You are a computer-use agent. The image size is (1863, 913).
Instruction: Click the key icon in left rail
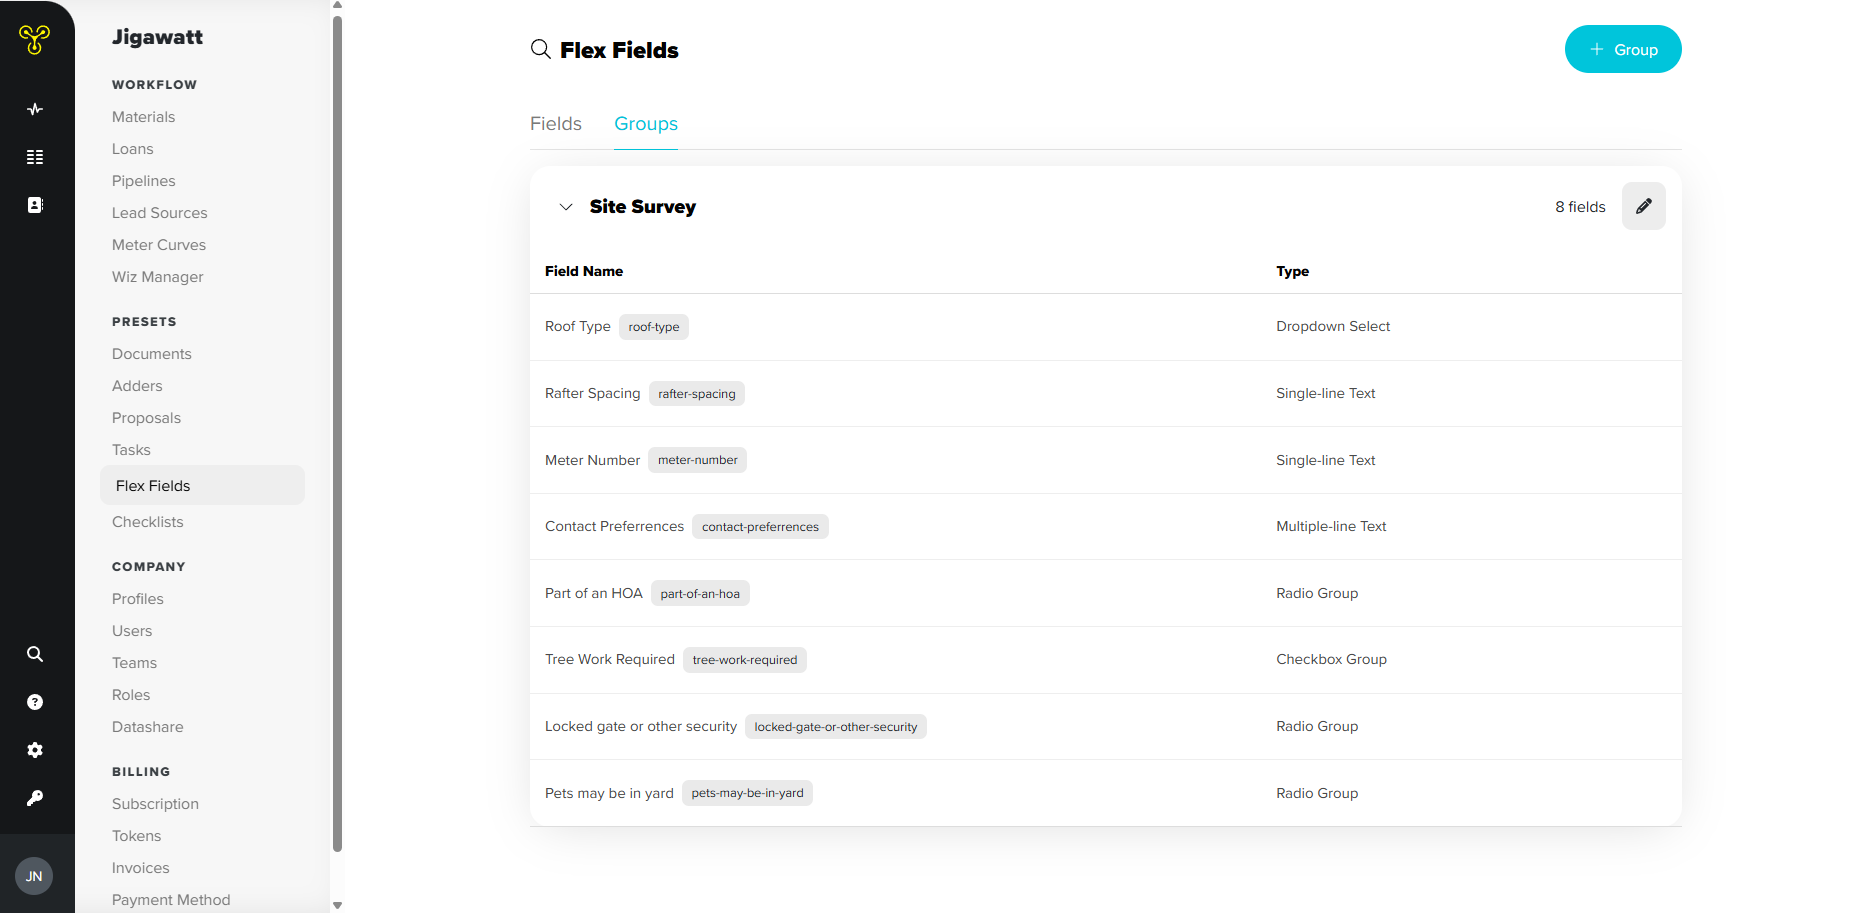(x=35, y=798)
